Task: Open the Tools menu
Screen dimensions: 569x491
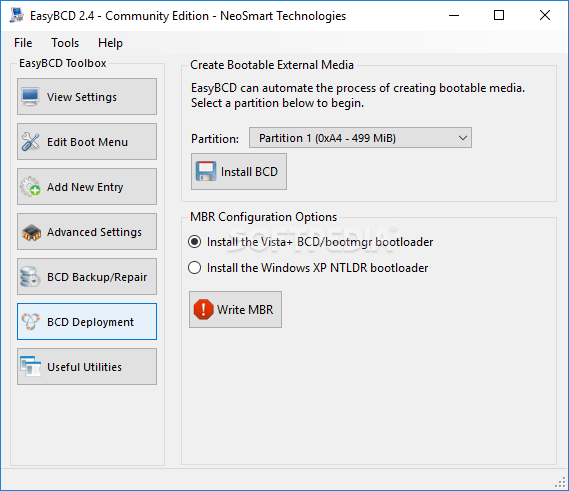Action: (x=65, y=43)
